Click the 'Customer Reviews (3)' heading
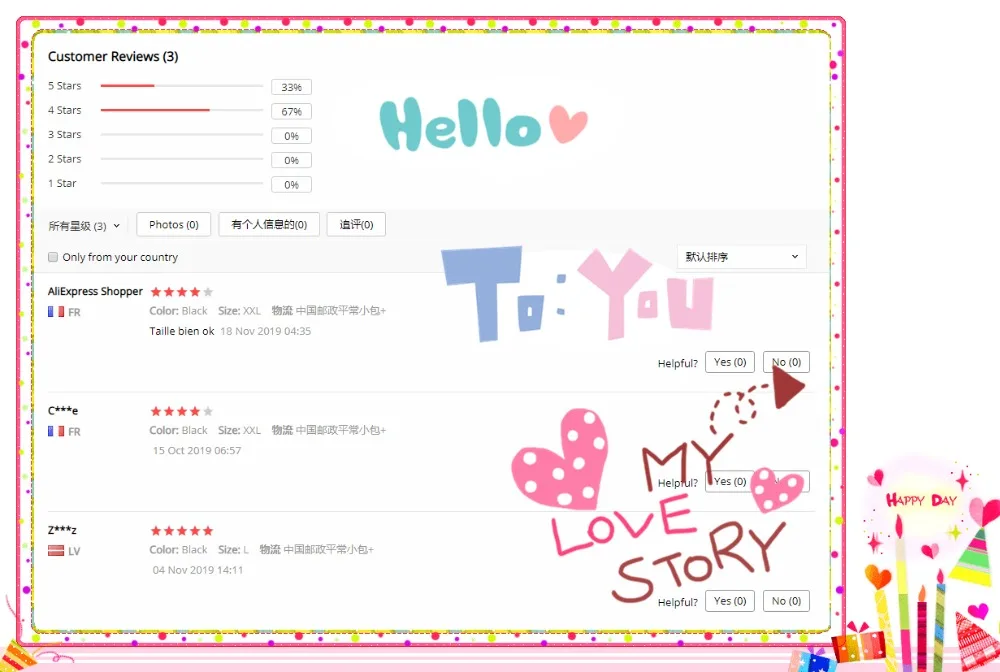The width and height of the screenshot is (1000, 672). pos(113,56)
